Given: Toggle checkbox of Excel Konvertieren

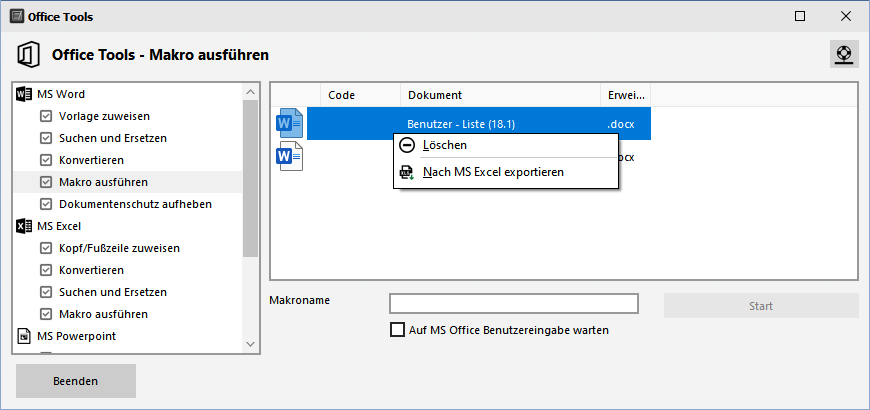Looking at the screenshot, I should [x=45, y=270].
